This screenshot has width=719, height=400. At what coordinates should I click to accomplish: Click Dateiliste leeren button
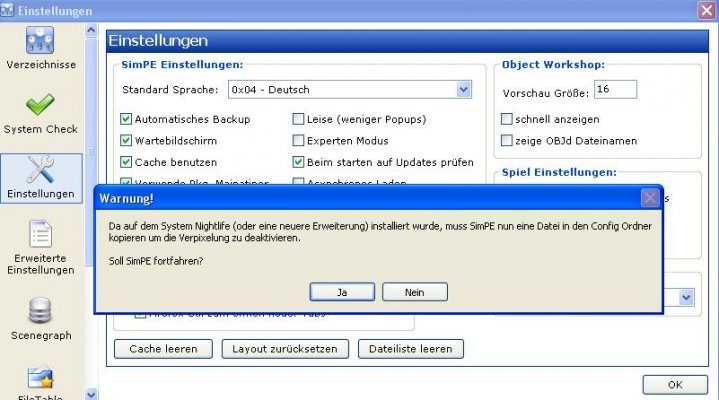410,349
